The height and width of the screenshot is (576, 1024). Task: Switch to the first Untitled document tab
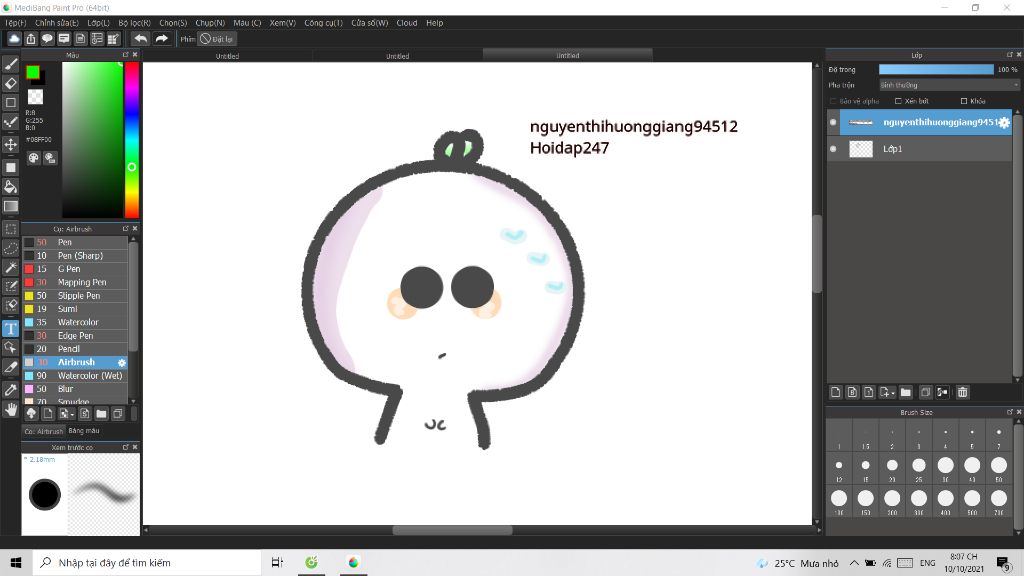[x=227, y=56]
